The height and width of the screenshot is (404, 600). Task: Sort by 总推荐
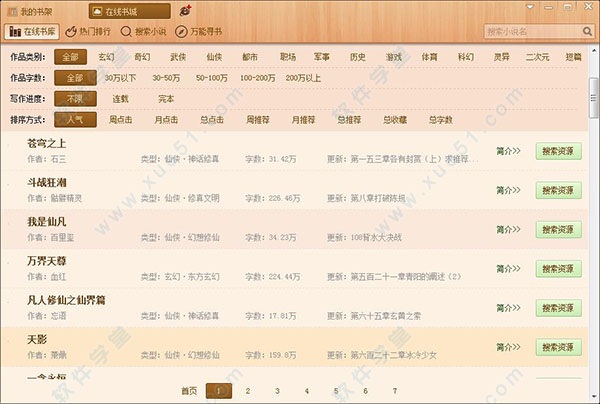click(349, 120)
